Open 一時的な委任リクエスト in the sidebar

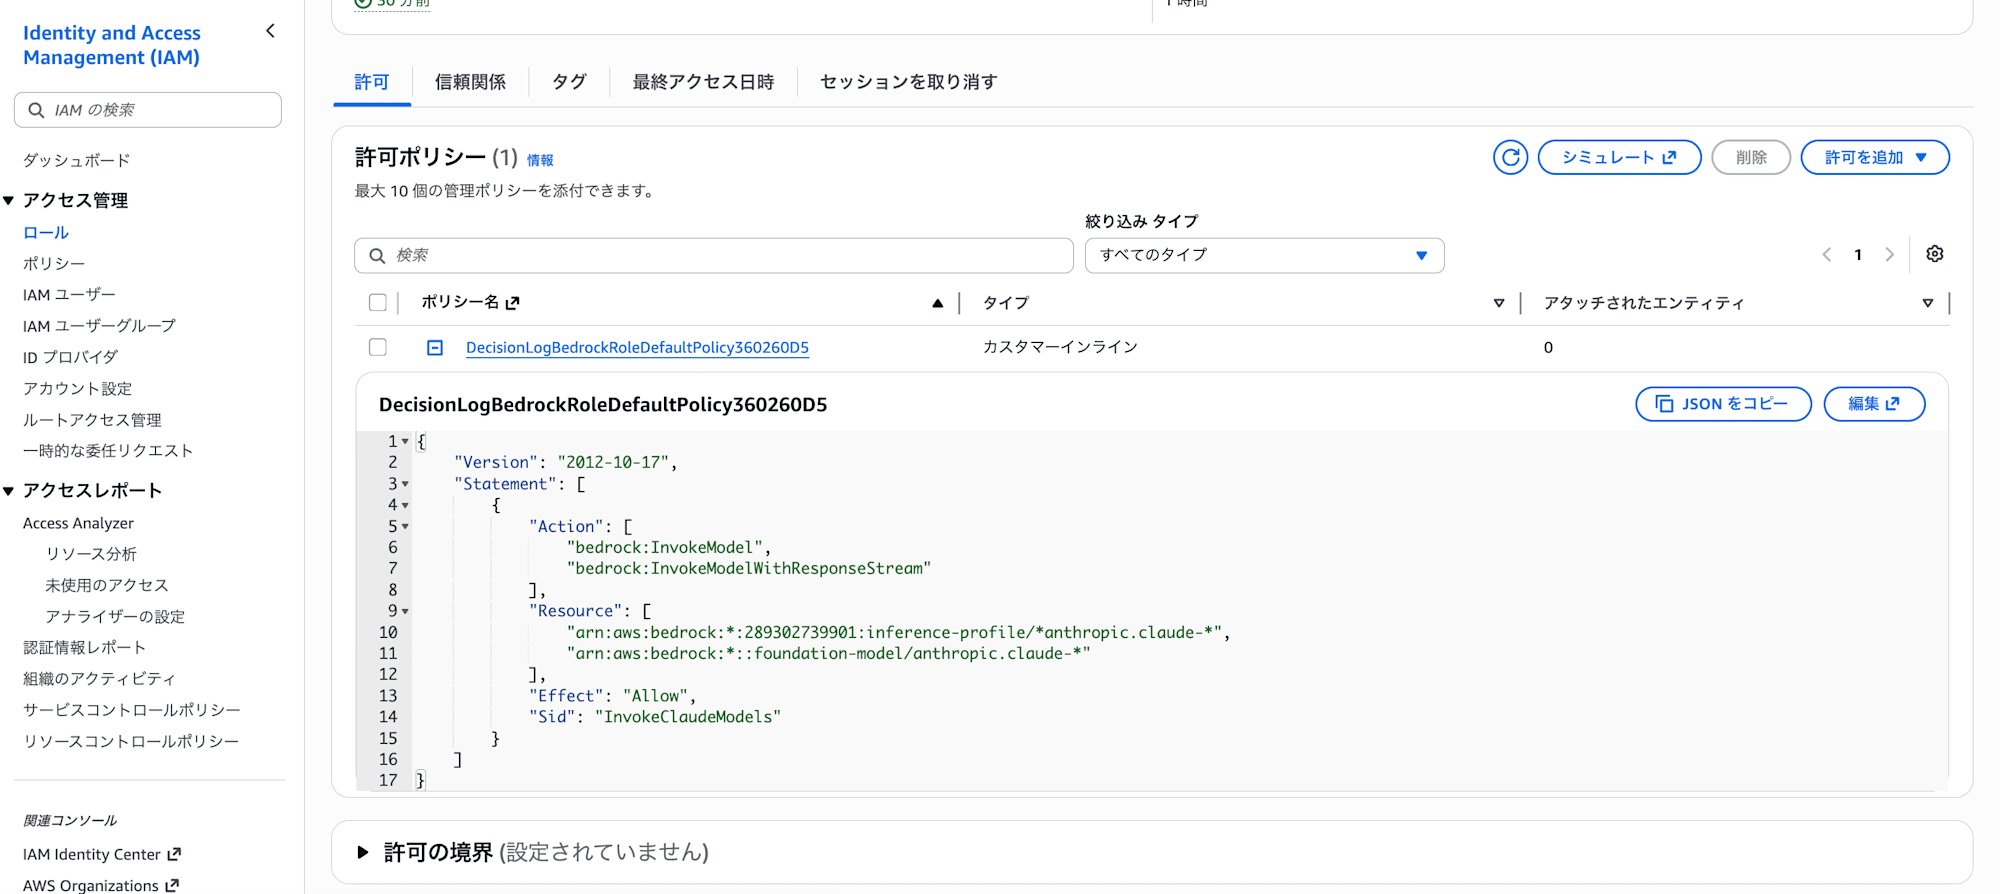(x=108, y=451)
